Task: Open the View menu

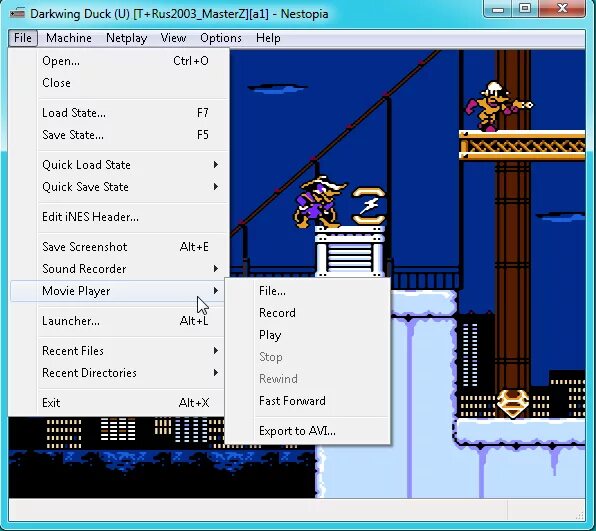Action: [x=173, y=38]
